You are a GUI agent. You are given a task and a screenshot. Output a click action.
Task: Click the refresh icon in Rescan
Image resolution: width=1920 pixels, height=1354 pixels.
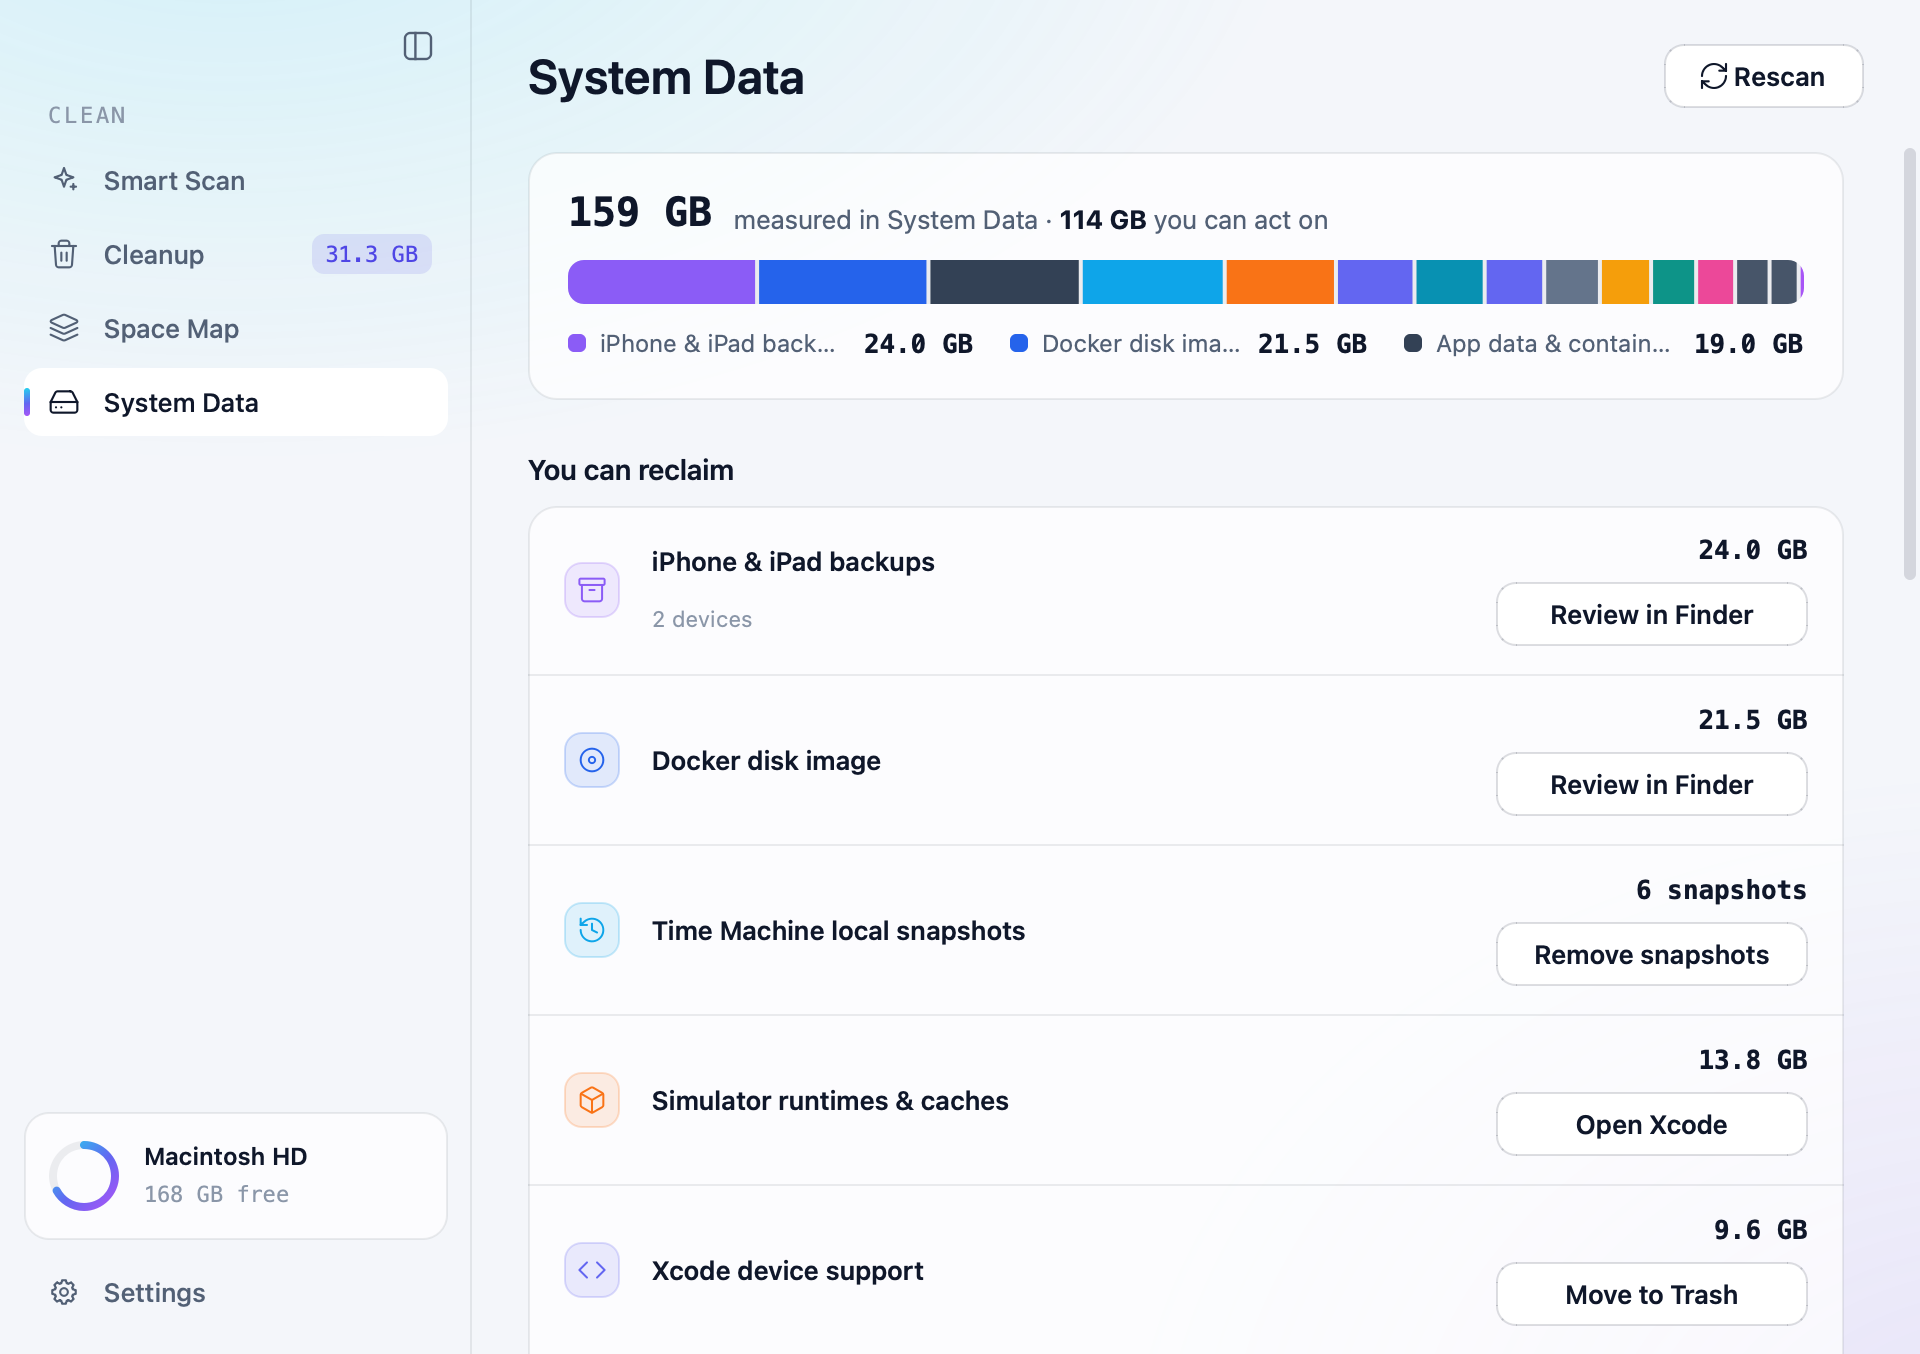point(1714,77)
